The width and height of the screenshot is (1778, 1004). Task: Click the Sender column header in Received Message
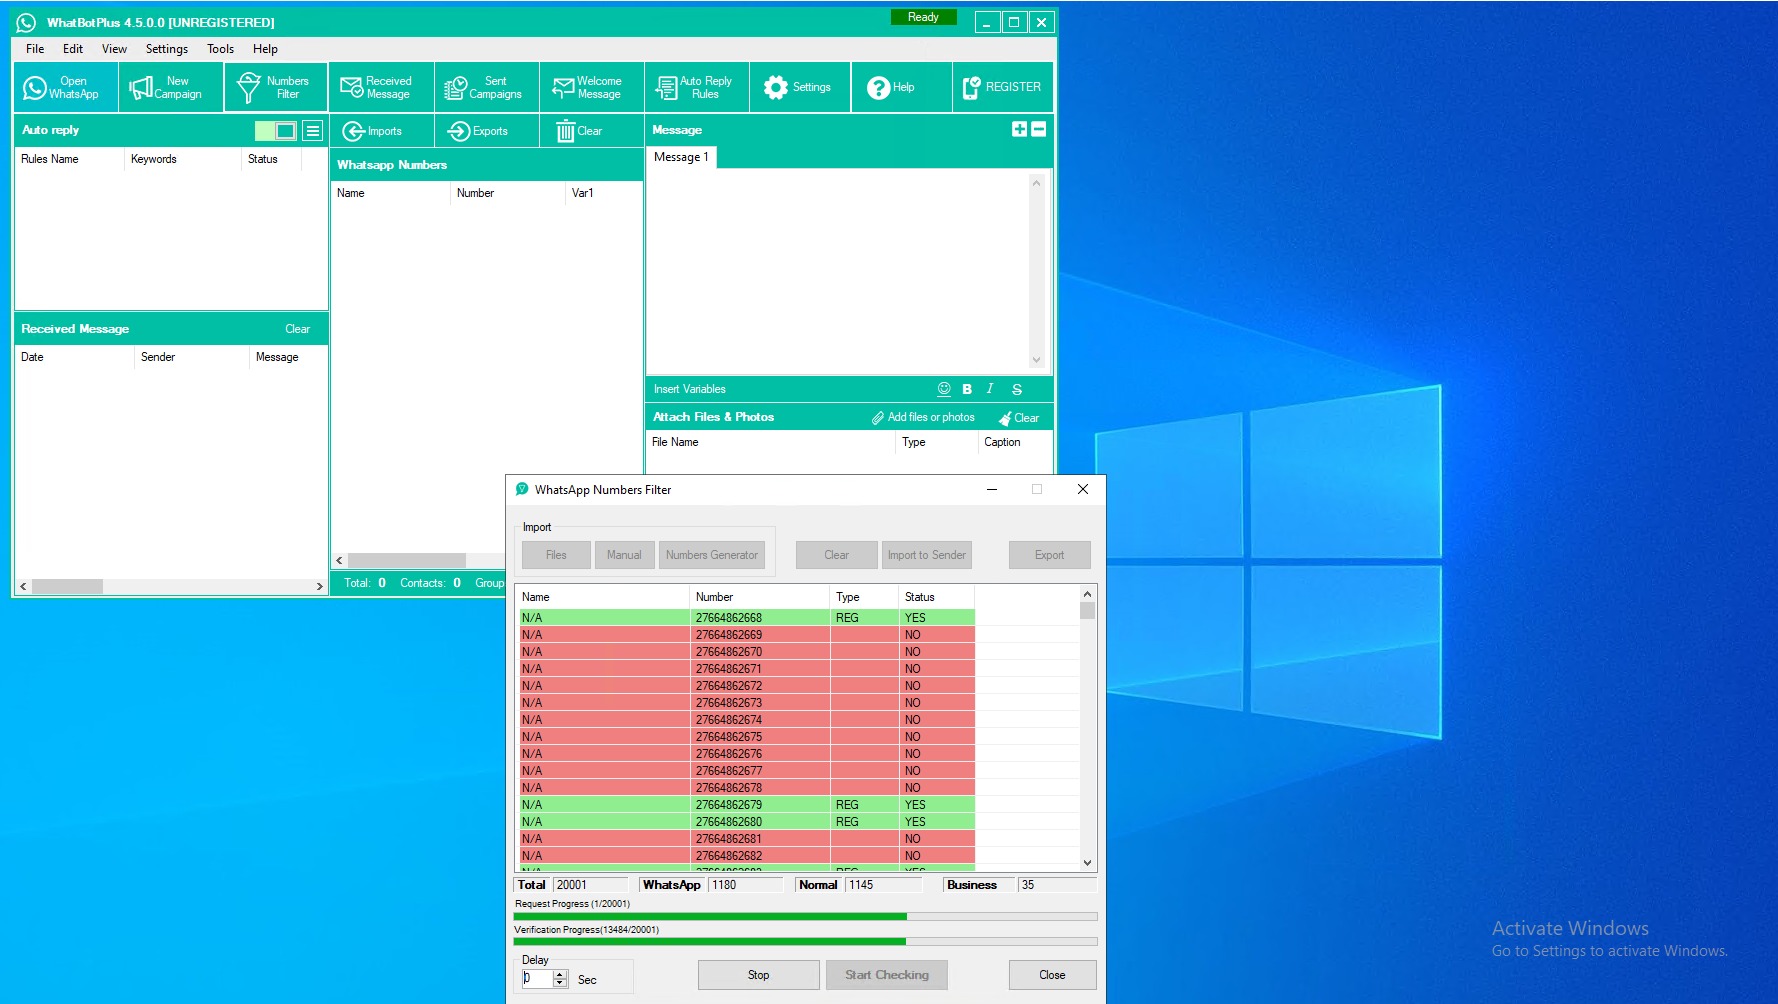tap(191, 357)
